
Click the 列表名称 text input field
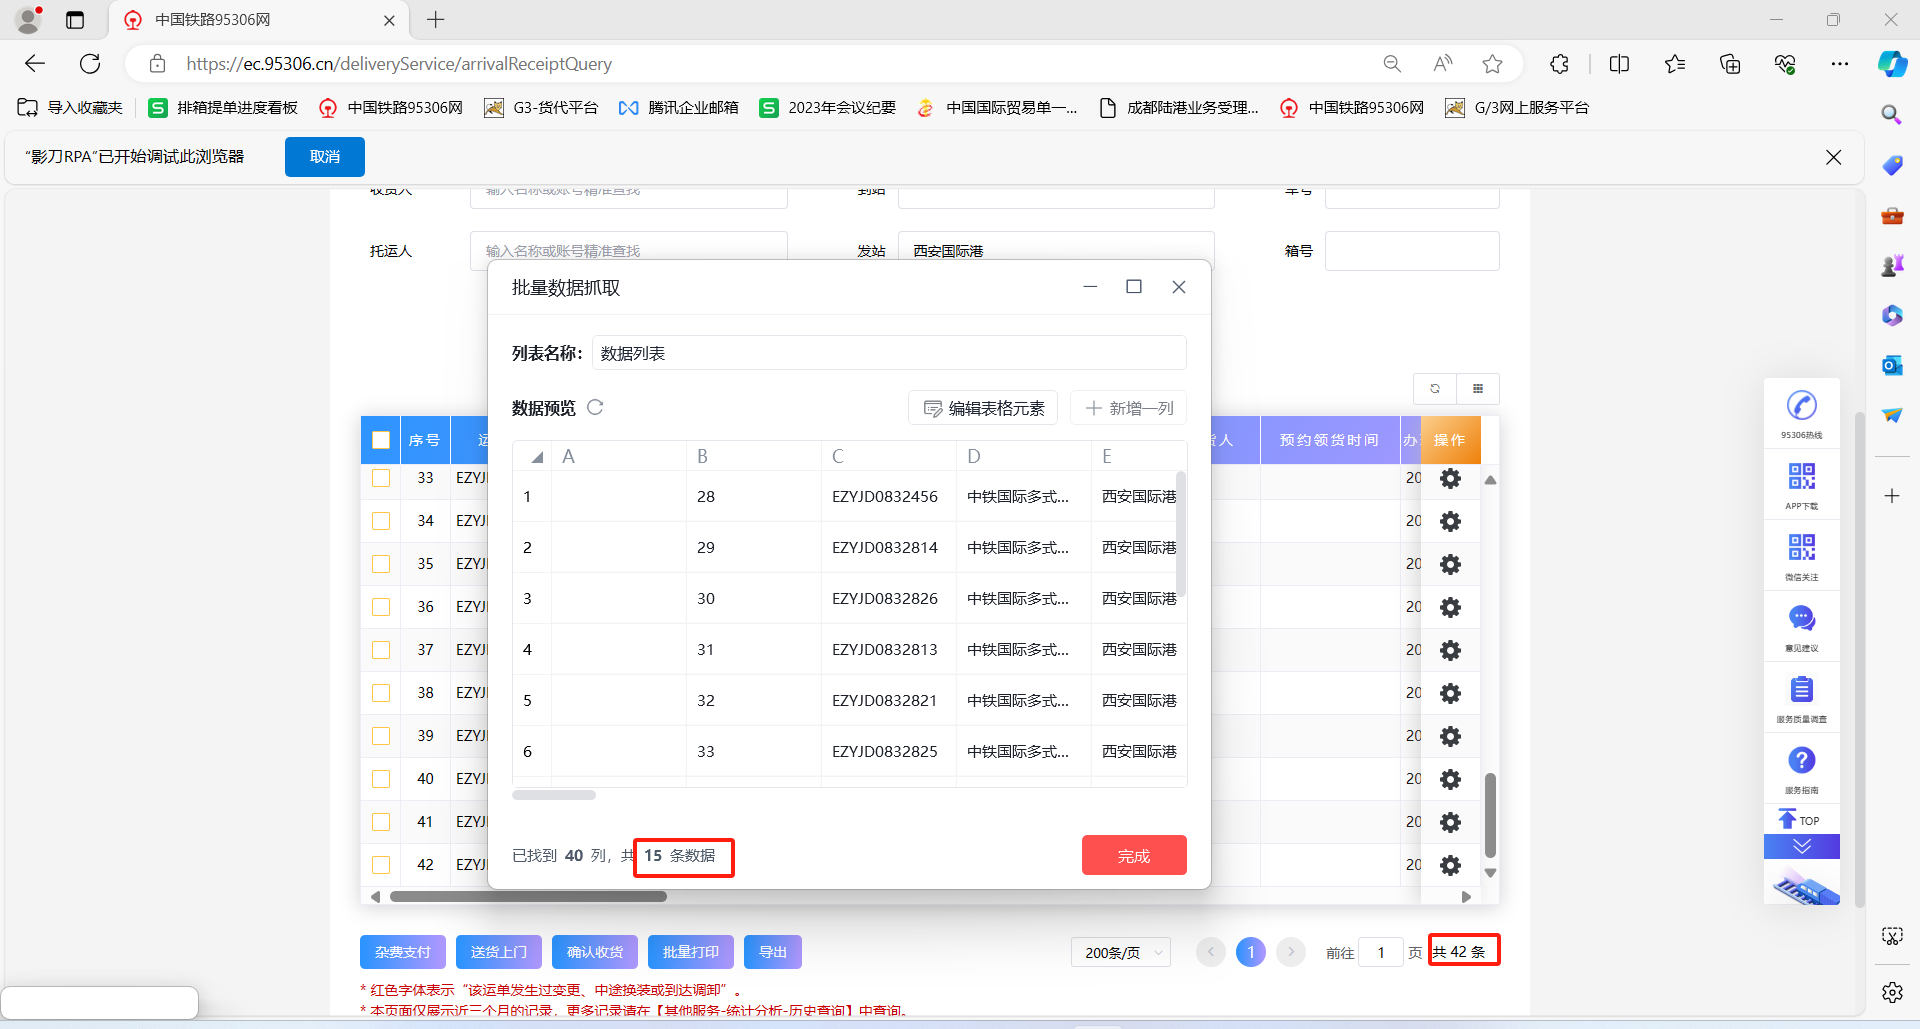tap(888, 353)
